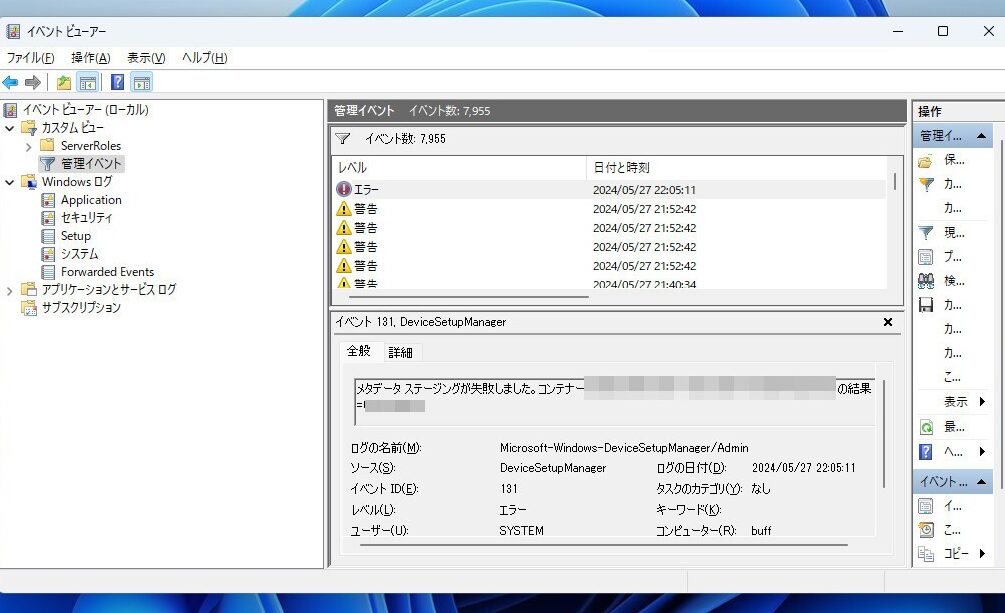Select the 管理イベント custom view
1005x613 pixels.
click(x=90, y=164)
